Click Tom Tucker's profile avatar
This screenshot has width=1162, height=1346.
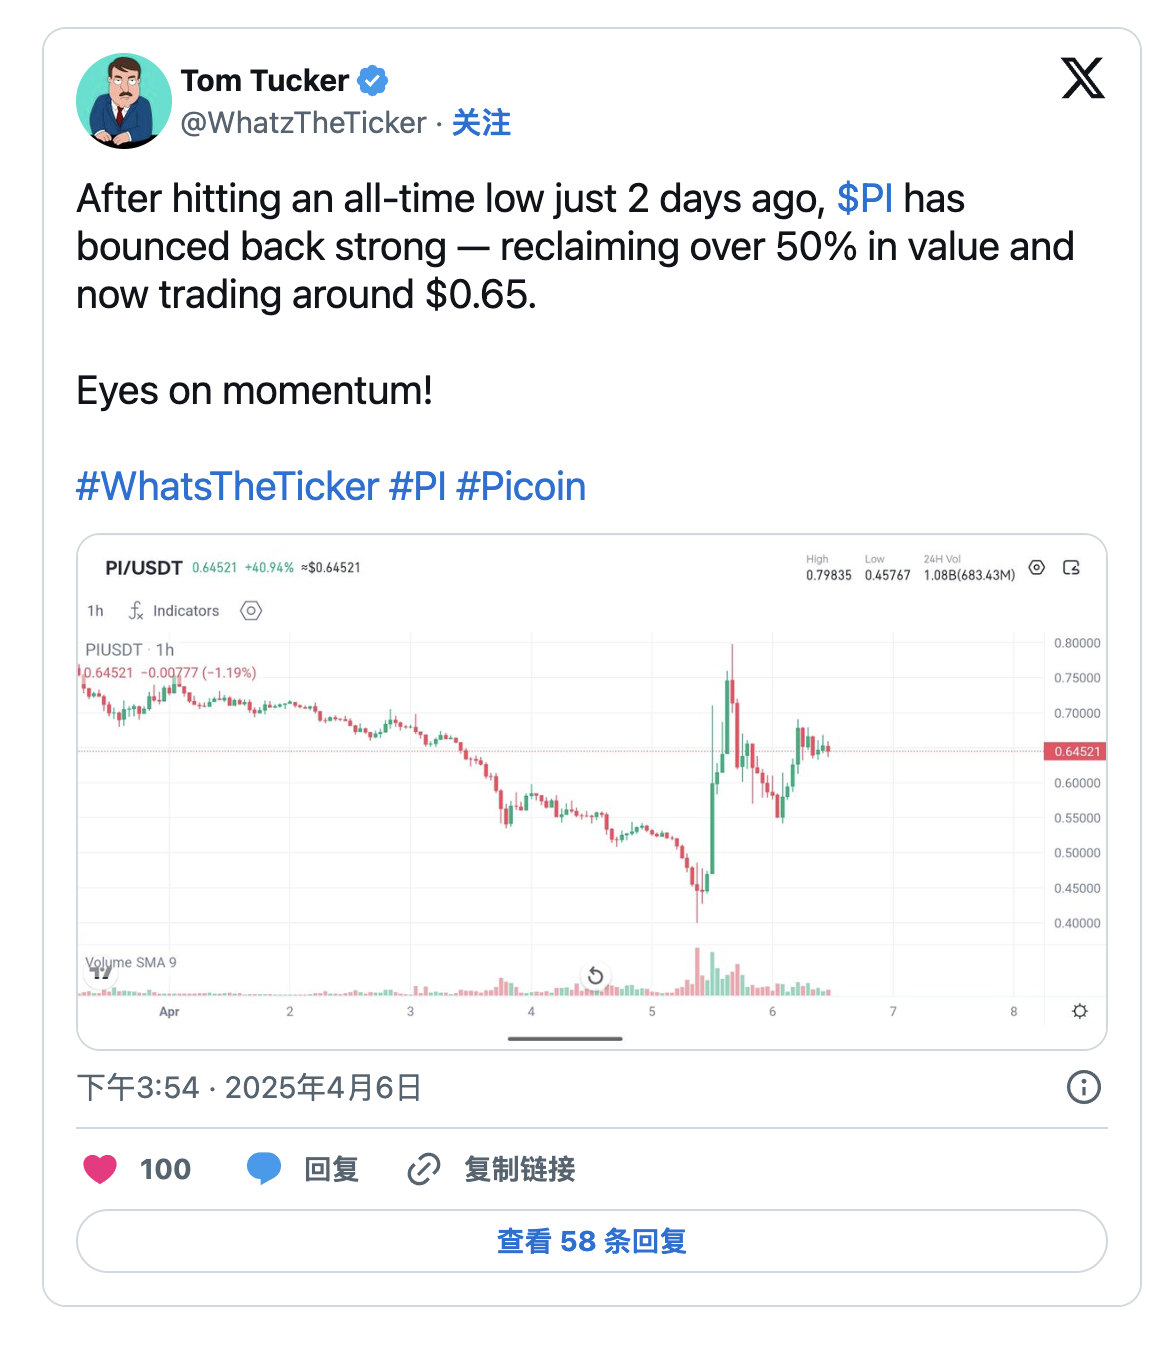pos(123,101)
